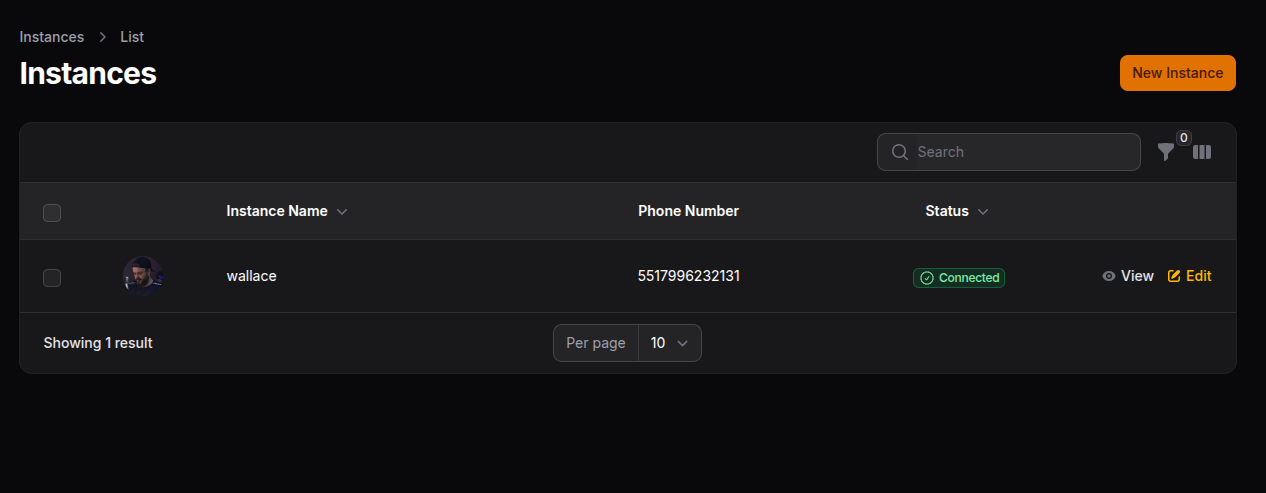Click the eye icon beside View
The height and width of the screenshot is (493, 1266).
[x=1109, y=276]
